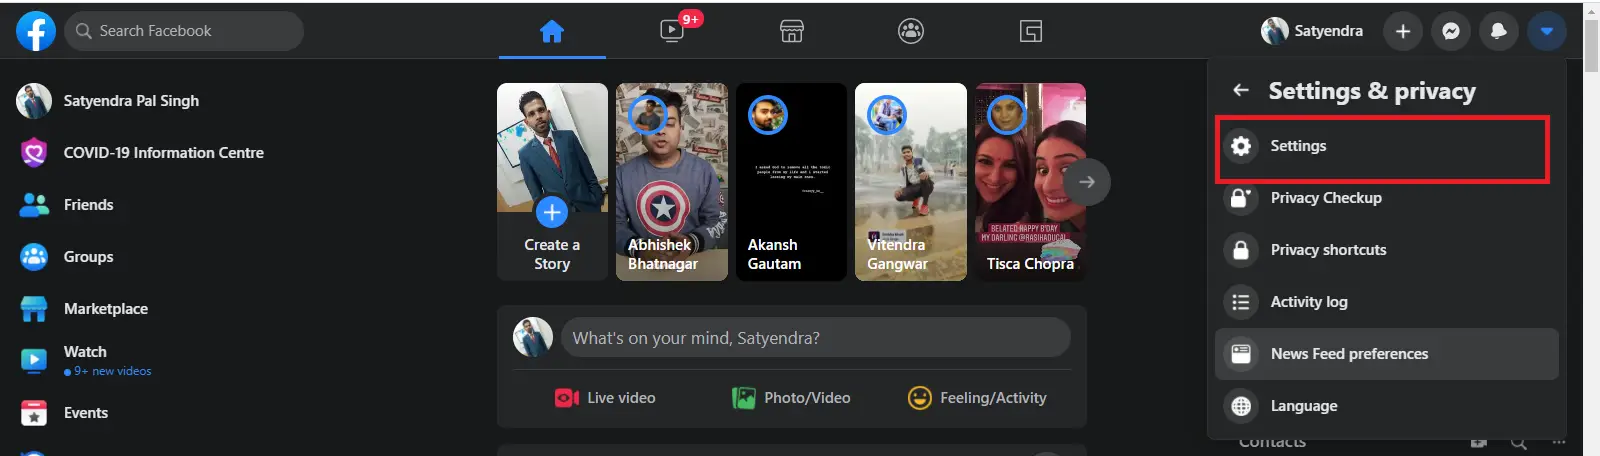The image size is (1600, 456).
Task: Select Privacy shortcuts menu entry
Action: click(x=1386, y=250)
